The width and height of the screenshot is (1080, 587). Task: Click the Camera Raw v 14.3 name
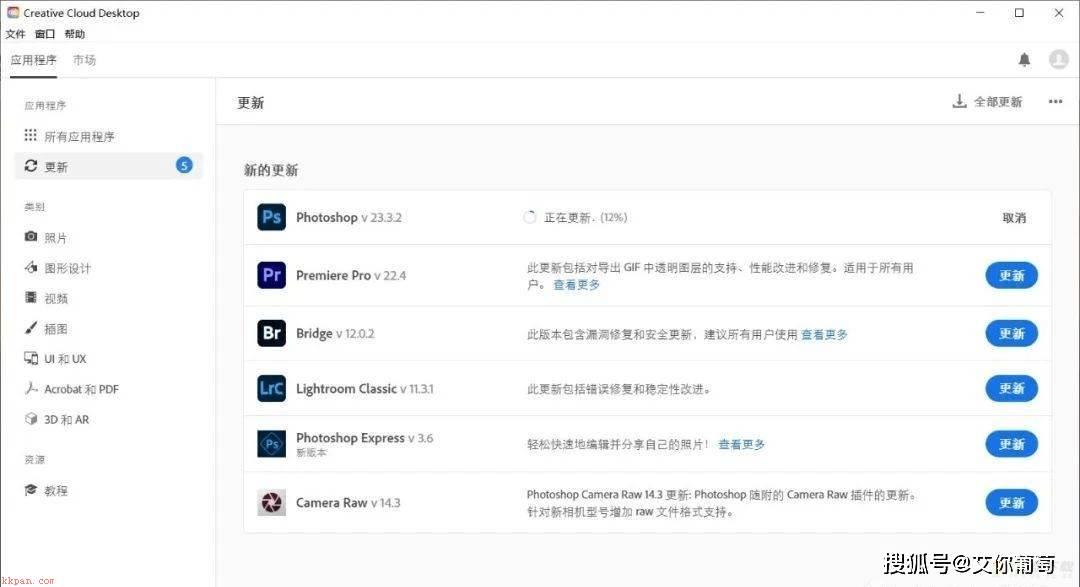pos(349,503)
